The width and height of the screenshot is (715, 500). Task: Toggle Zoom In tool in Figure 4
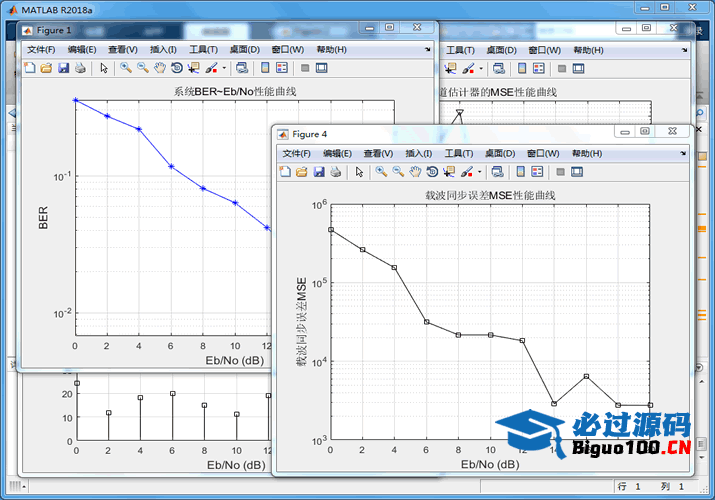click(381, 172)
